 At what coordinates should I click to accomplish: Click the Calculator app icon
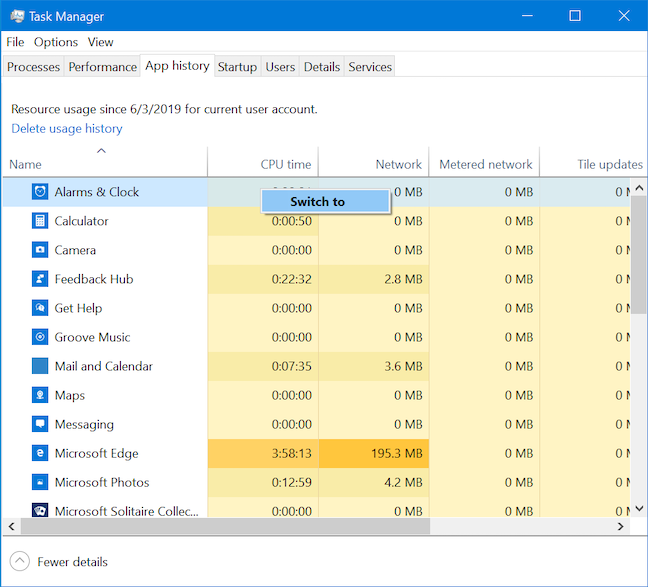40,221
